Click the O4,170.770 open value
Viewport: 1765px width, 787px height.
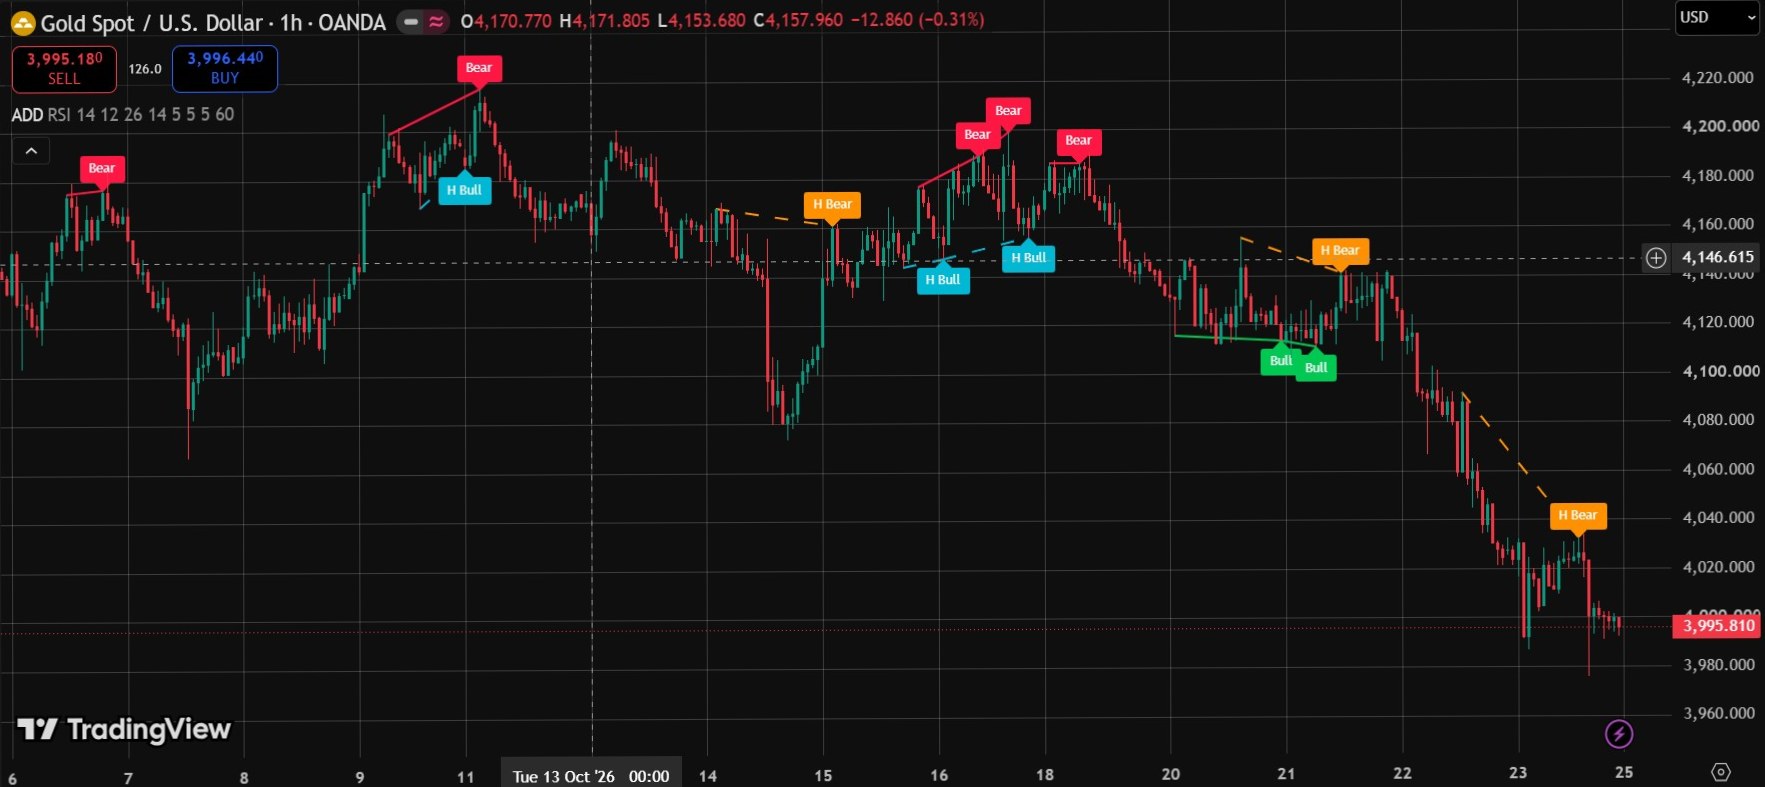coord(506,20)
